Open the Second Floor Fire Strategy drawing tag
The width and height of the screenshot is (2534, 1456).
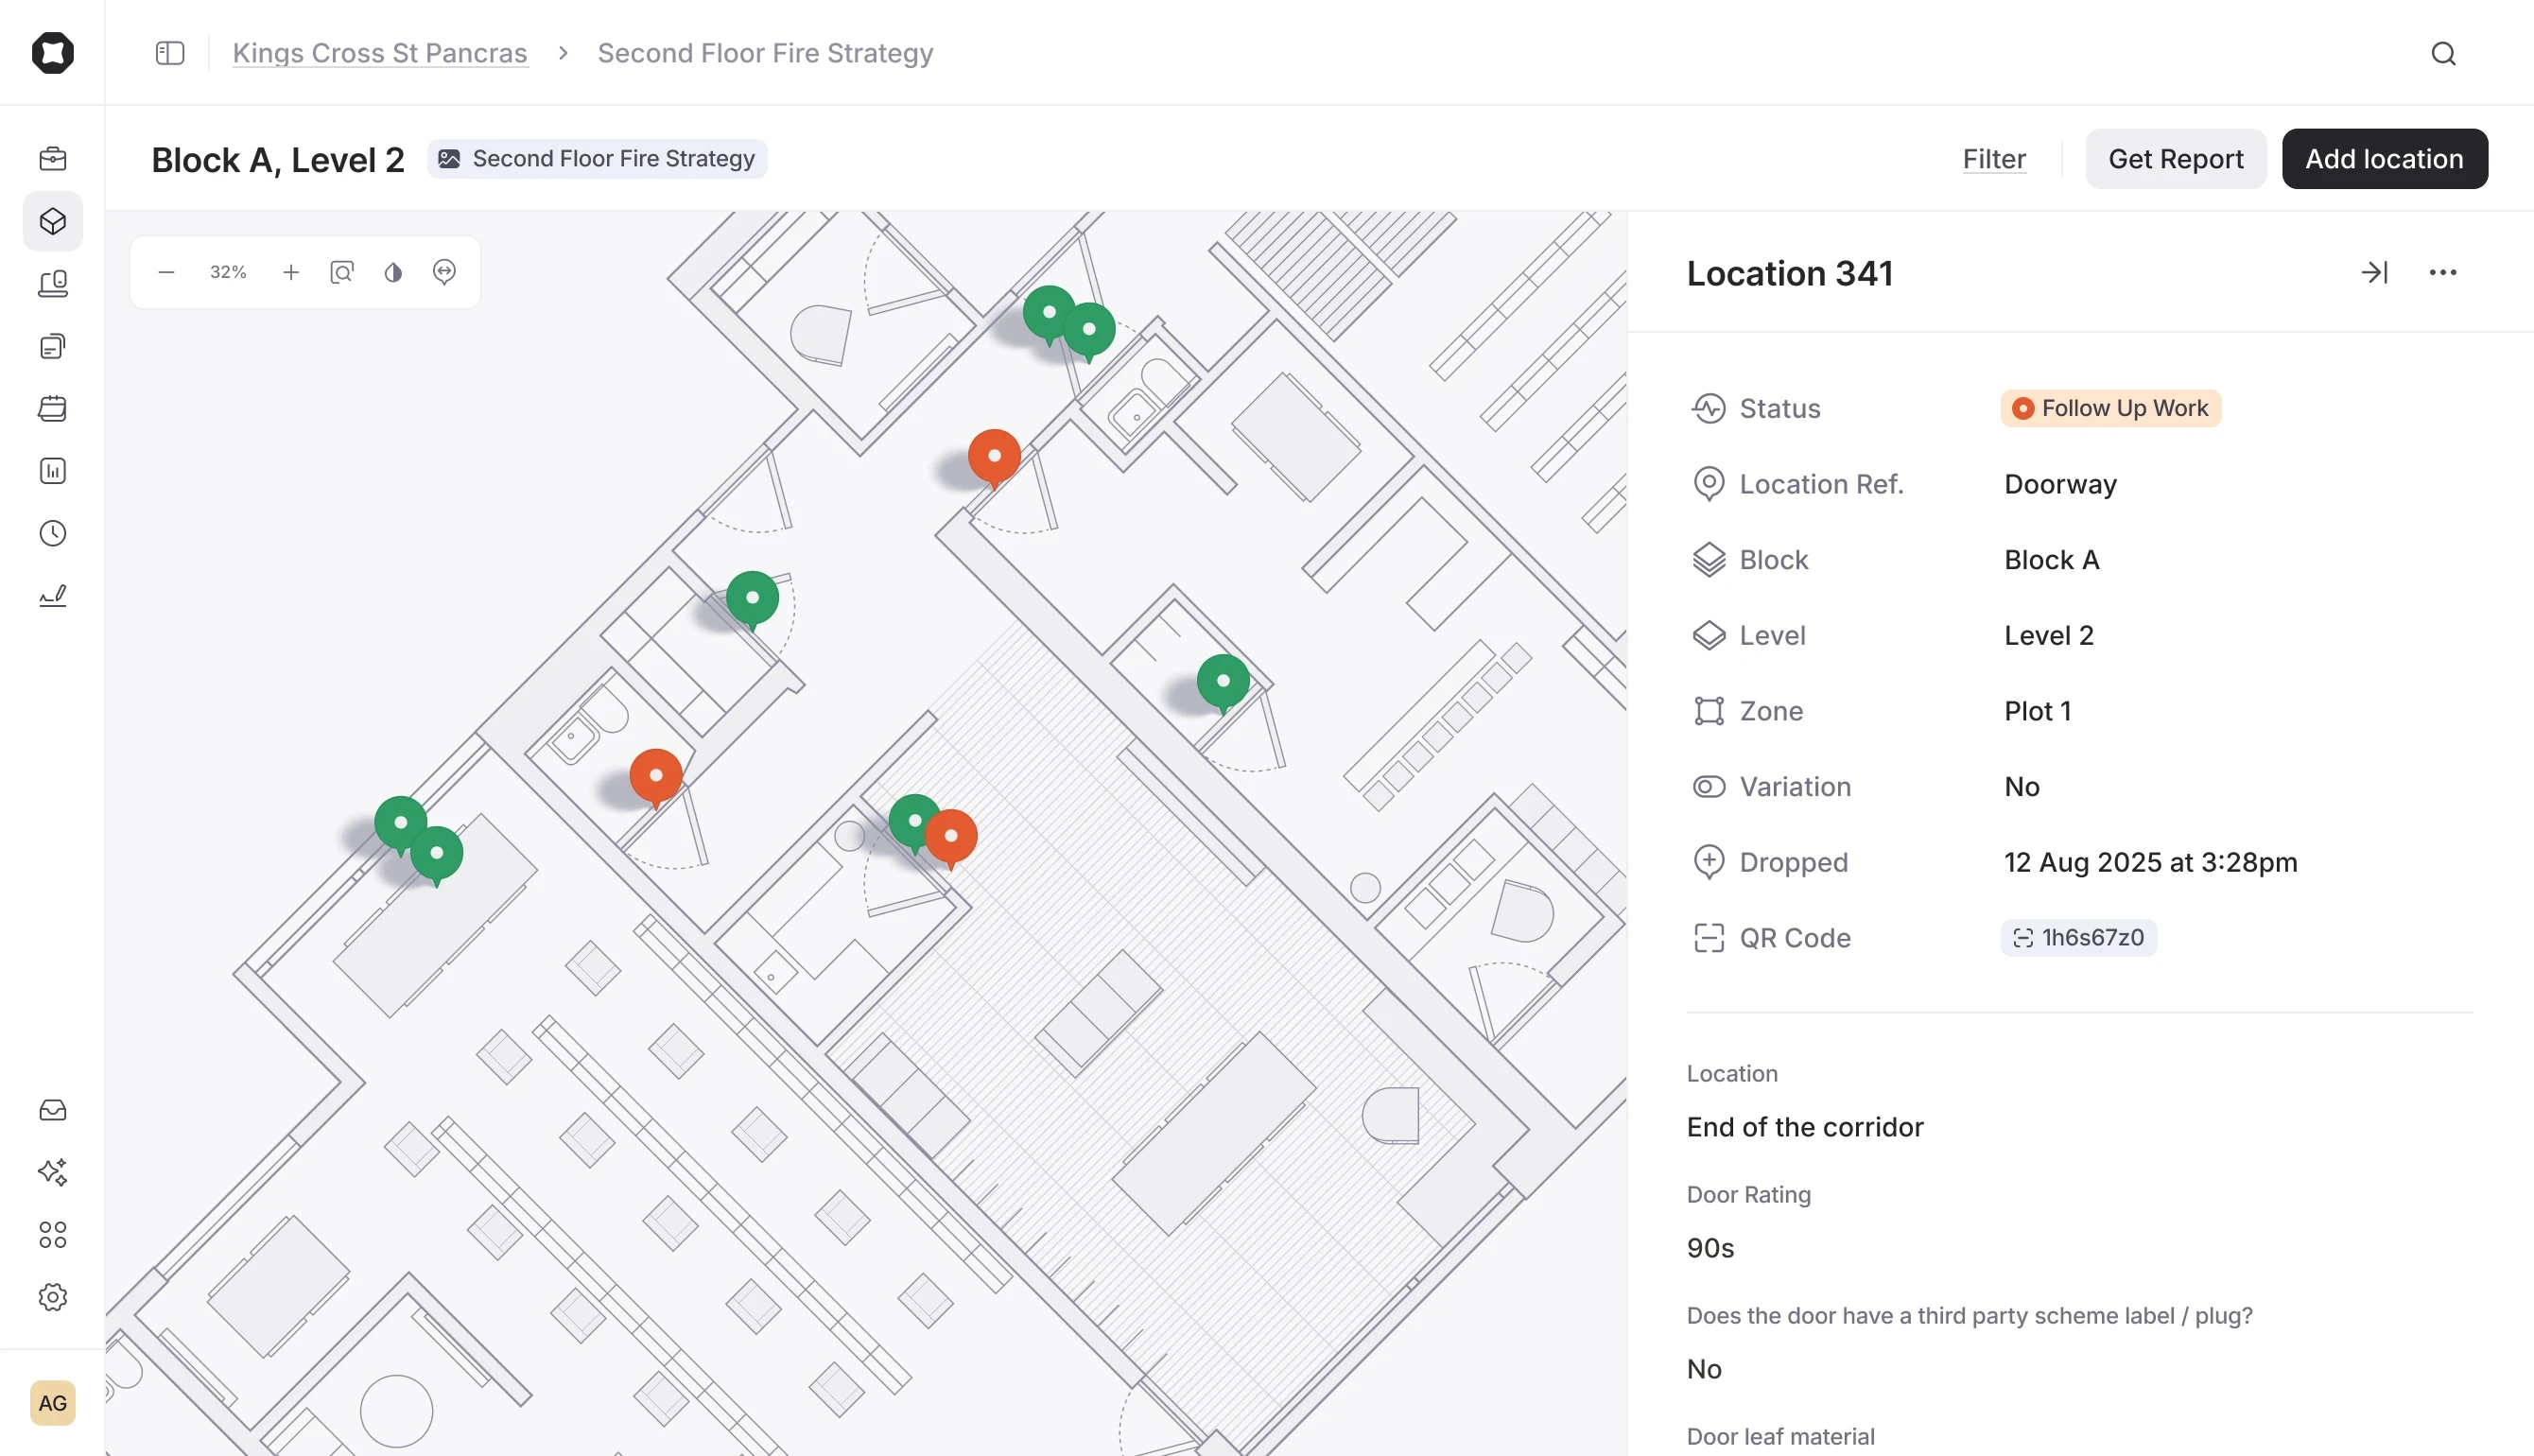click(598, 158)
